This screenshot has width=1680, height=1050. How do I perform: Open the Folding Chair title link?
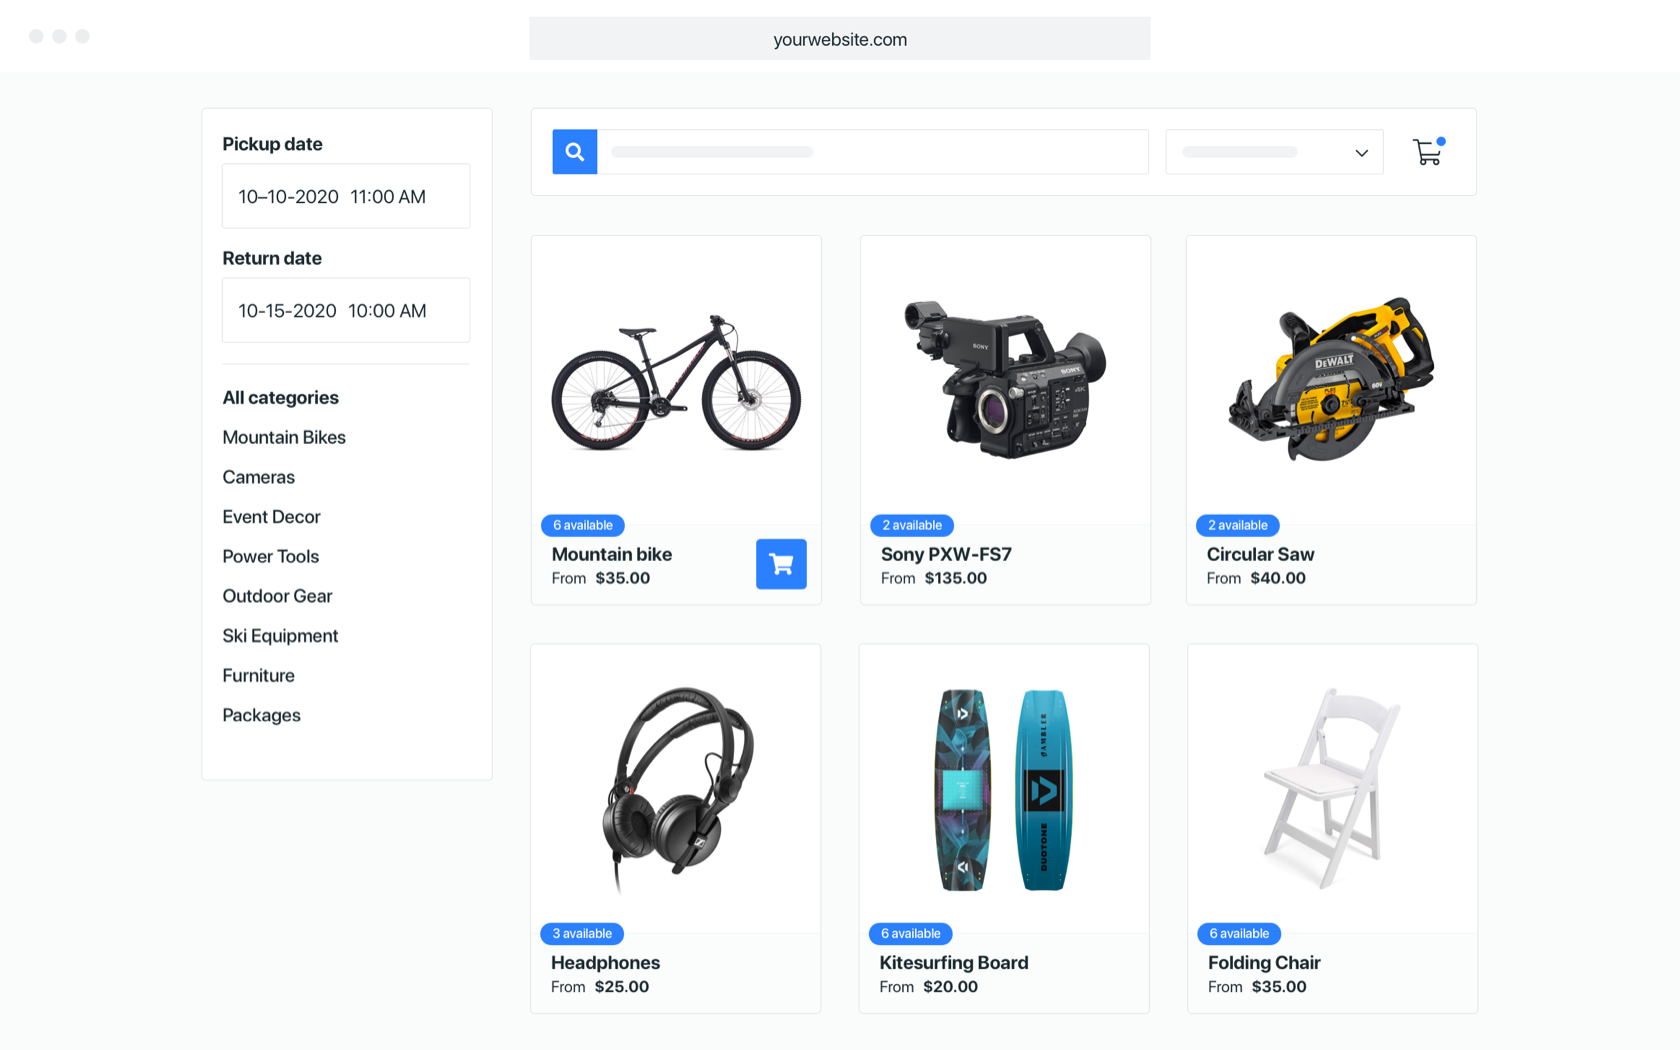(x=1264, y=962)
